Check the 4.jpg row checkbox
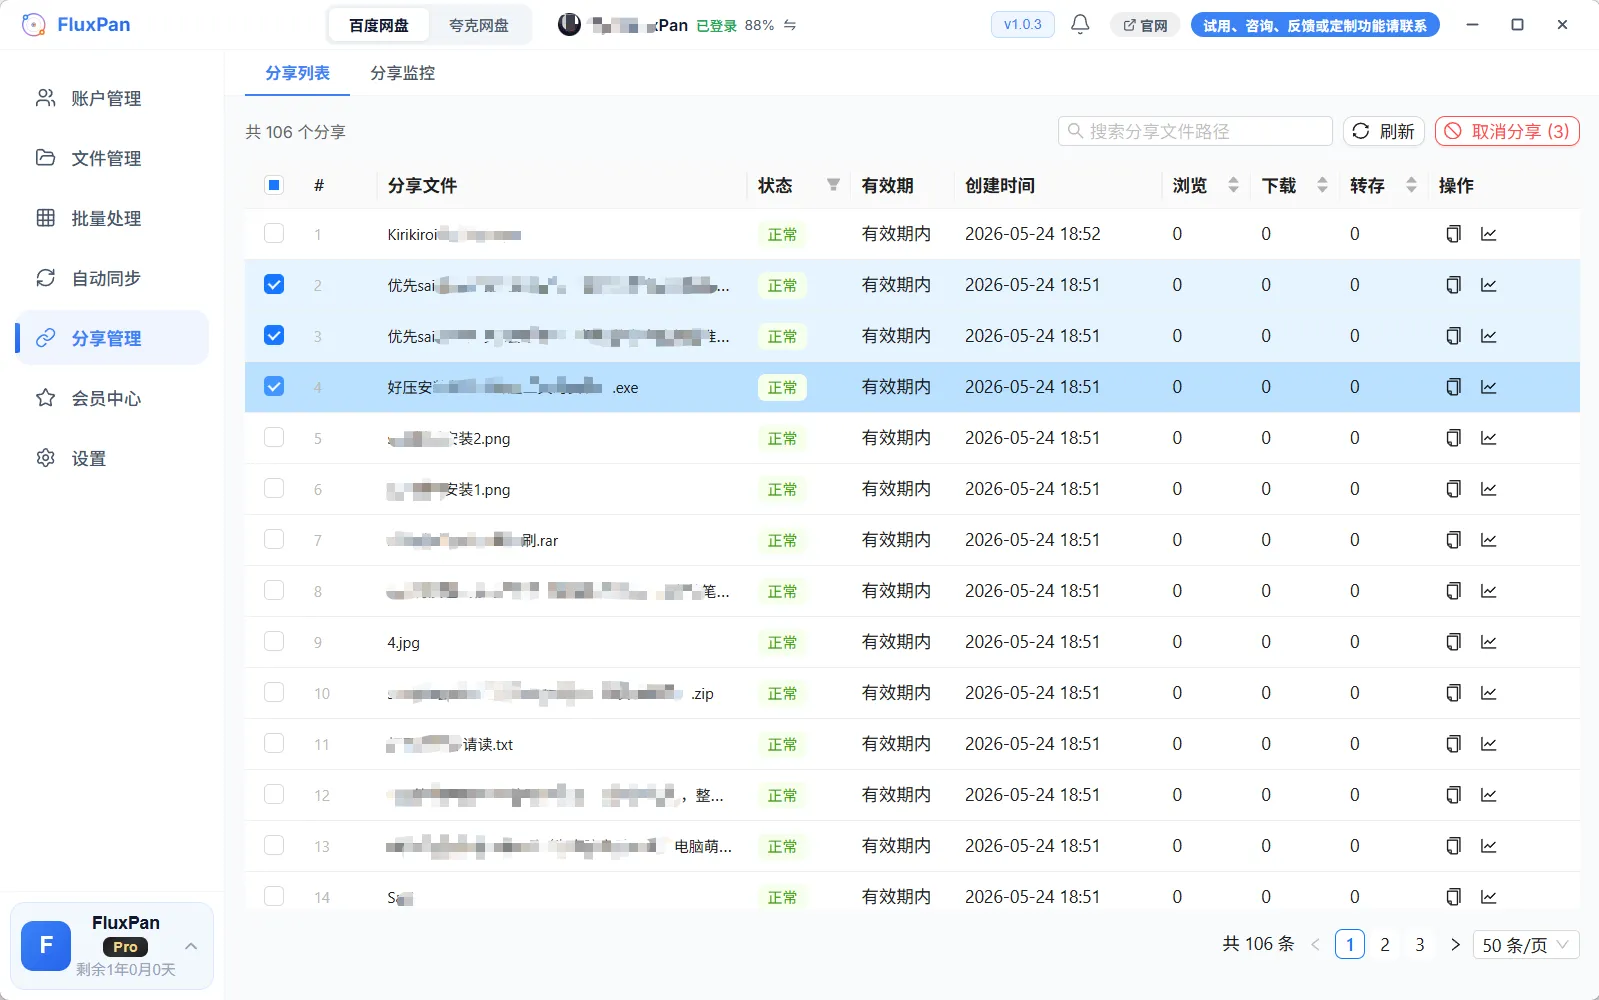This screenshot has width=1599, height=1000. tap(274, 642)
